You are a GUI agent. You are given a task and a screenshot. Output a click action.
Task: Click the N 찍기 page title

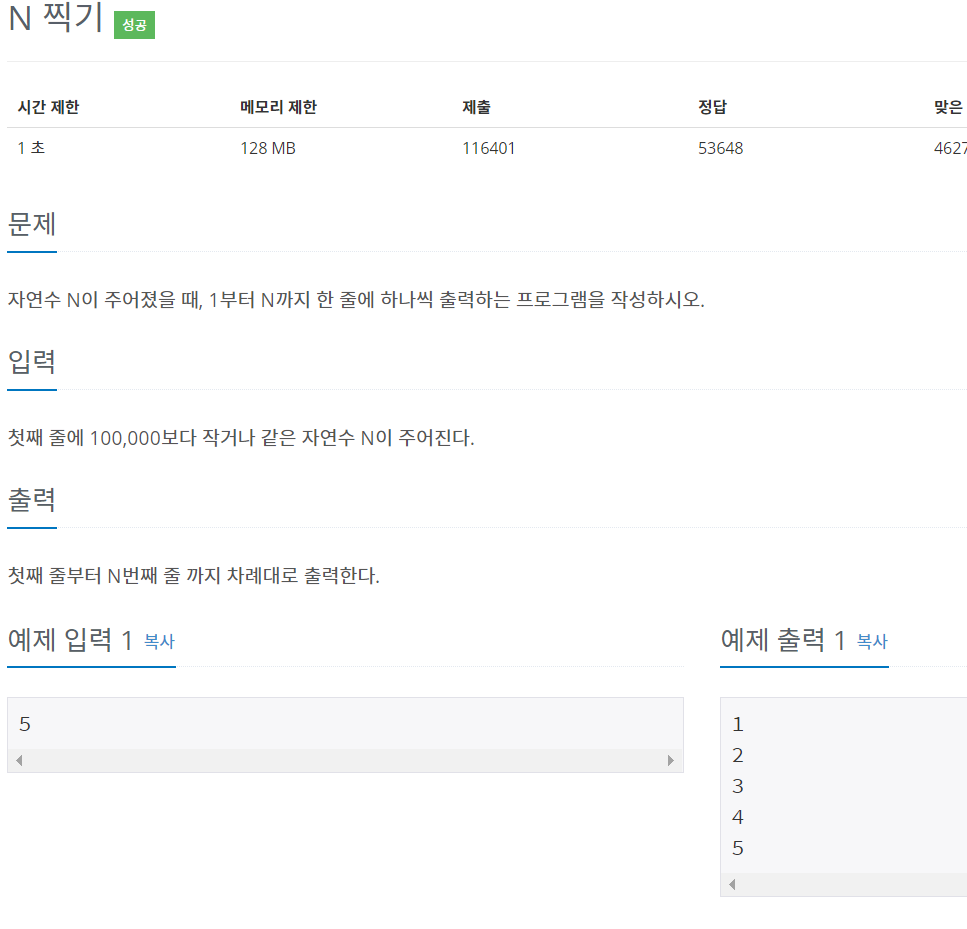tap(56, 17)
